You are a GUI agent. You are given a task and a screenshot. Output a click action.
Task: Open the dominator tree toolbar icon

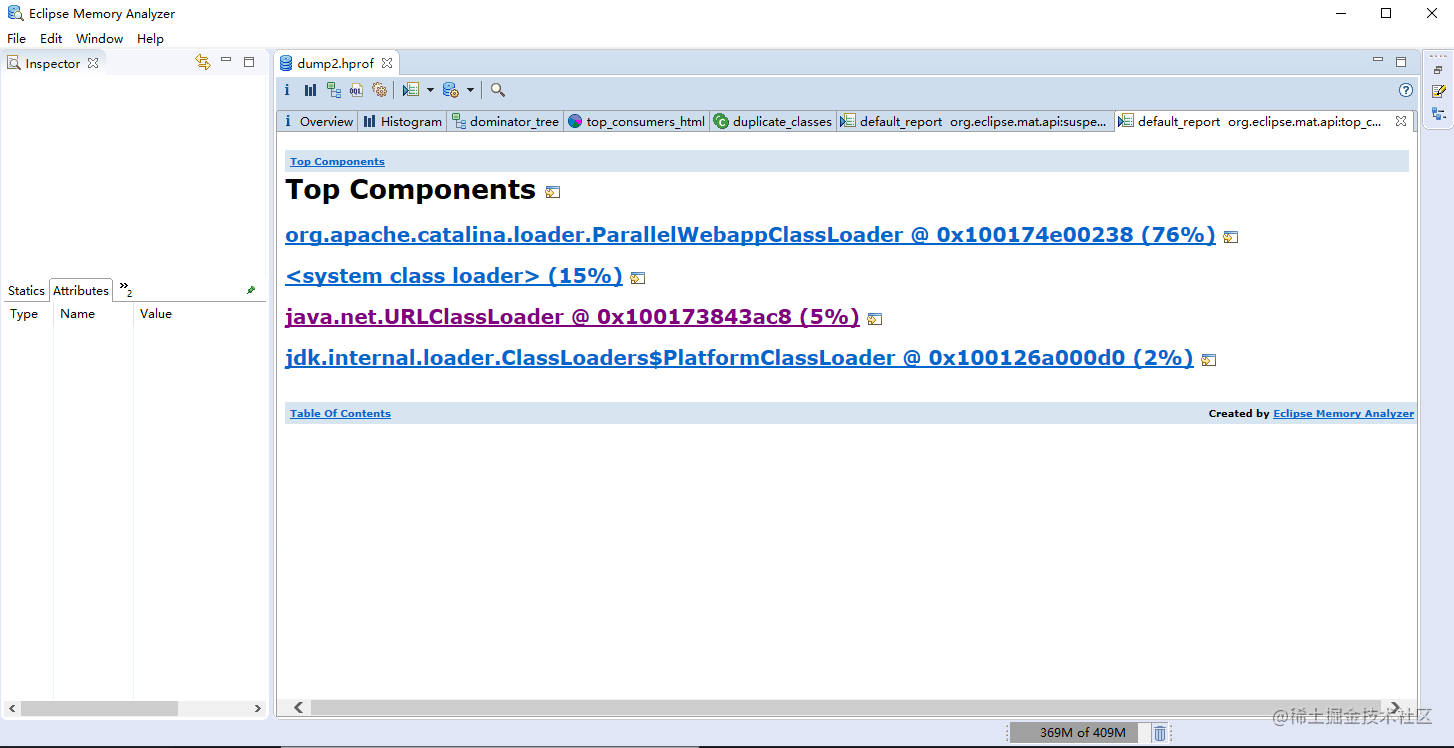pos(334,90)
